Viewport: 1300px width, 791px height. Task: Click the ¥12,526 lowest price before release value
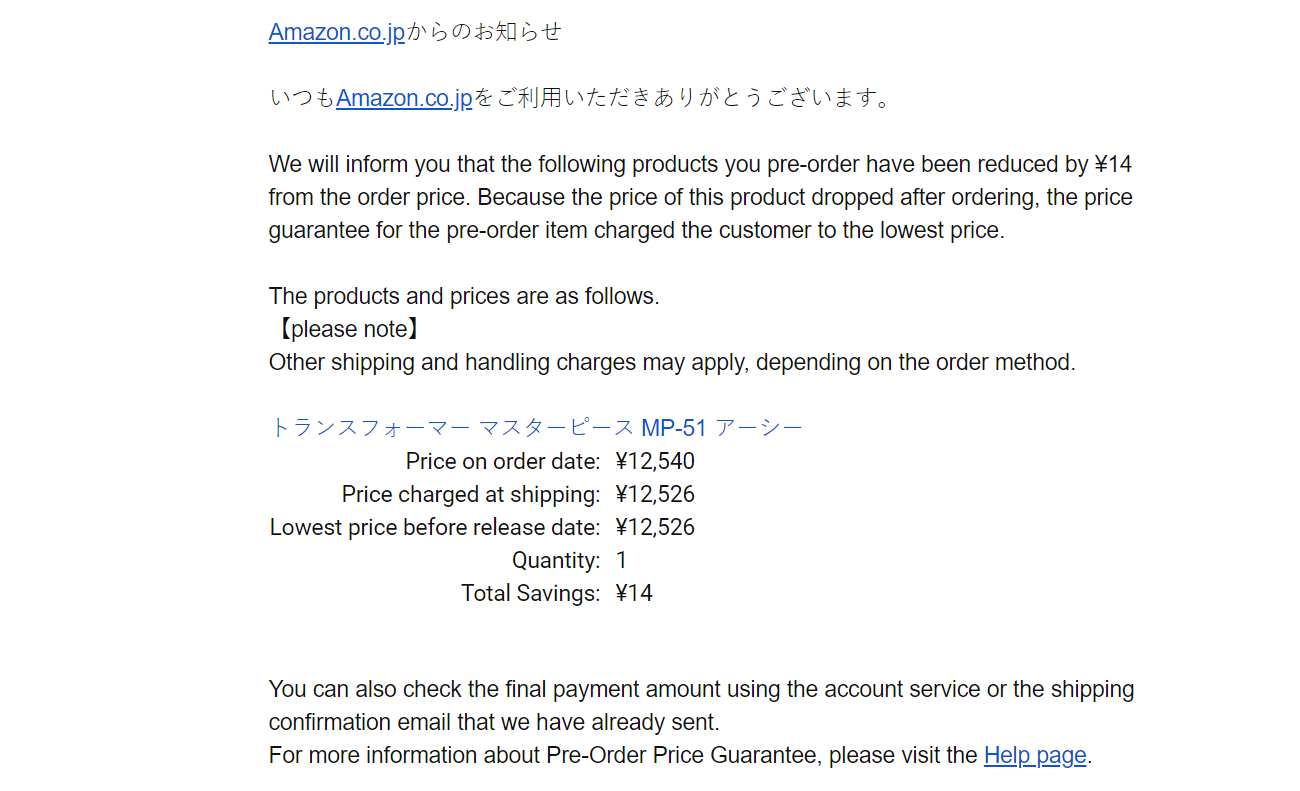coord(655,527)
